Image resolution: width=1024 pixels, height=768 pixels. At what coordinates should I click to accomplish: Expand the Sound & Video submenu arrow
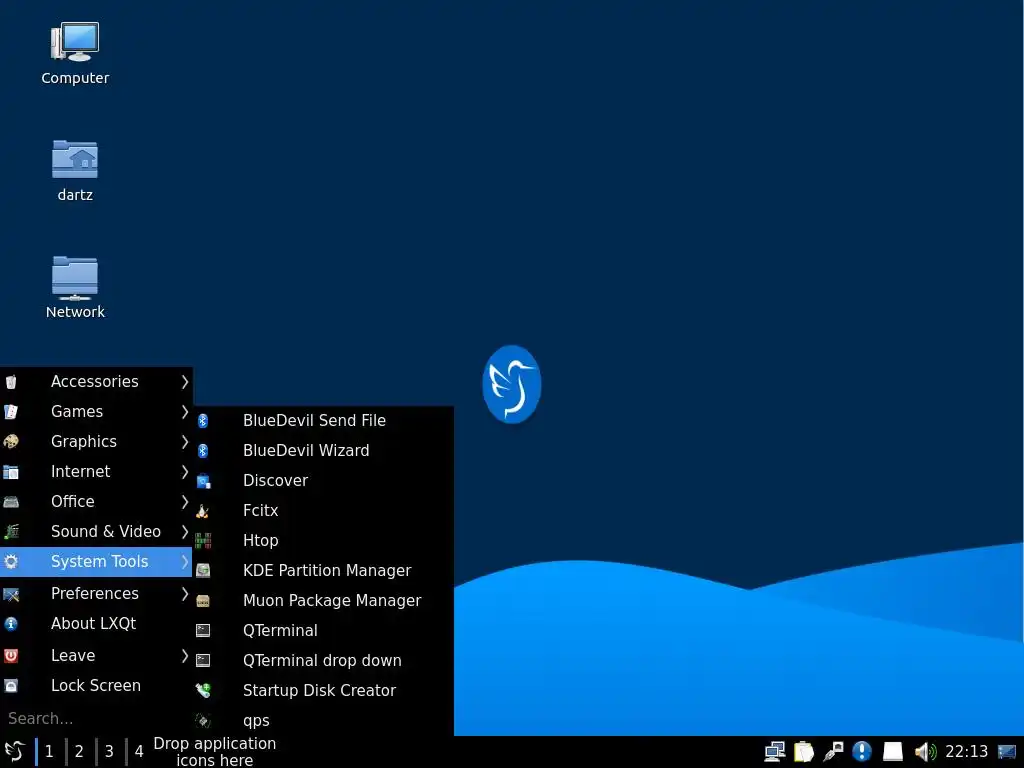pyautogui.click(x=185, y=532)
